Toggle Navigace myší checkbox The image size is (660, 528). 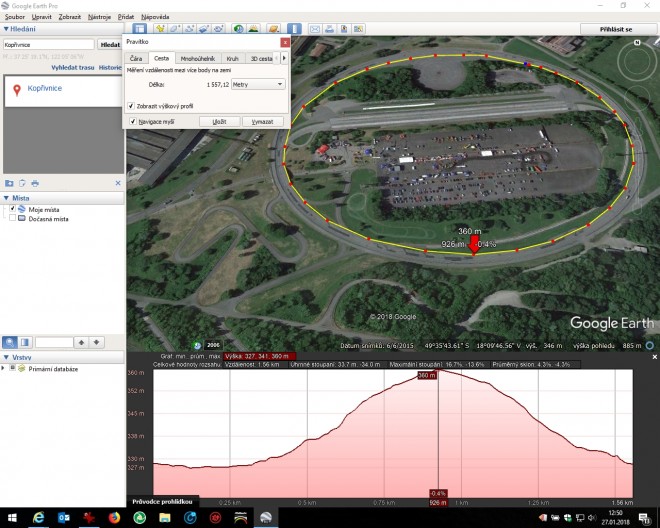[133, 121]
